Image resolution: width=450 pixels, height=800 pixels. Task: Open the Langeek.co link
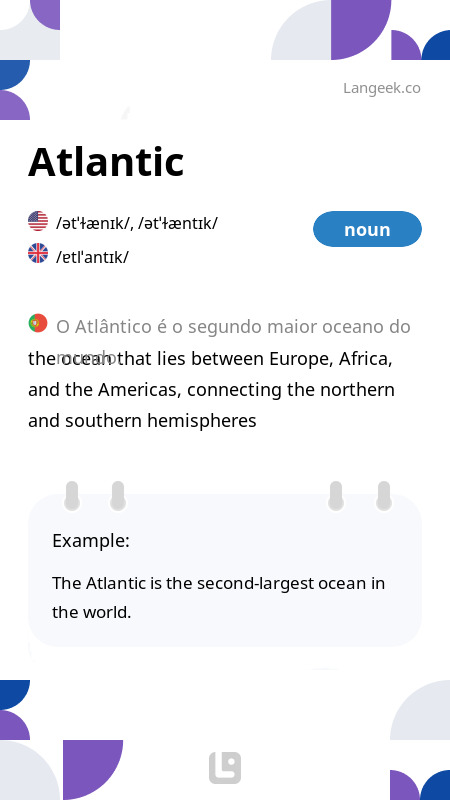382,88
